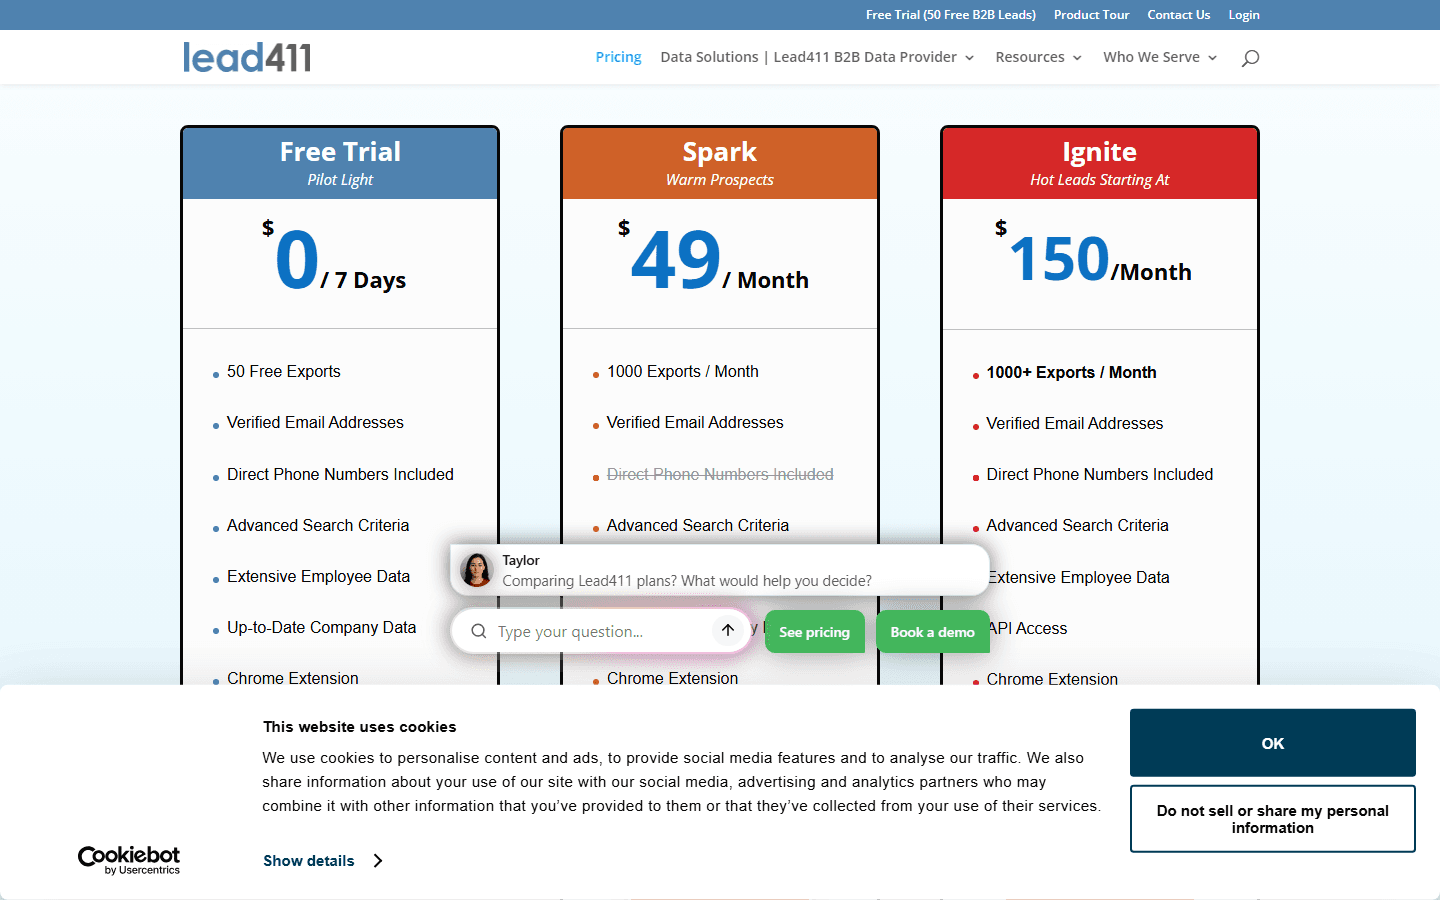Click Verified Email Addresses in Spark plan

pyautogui.click(x=695, y=423)
